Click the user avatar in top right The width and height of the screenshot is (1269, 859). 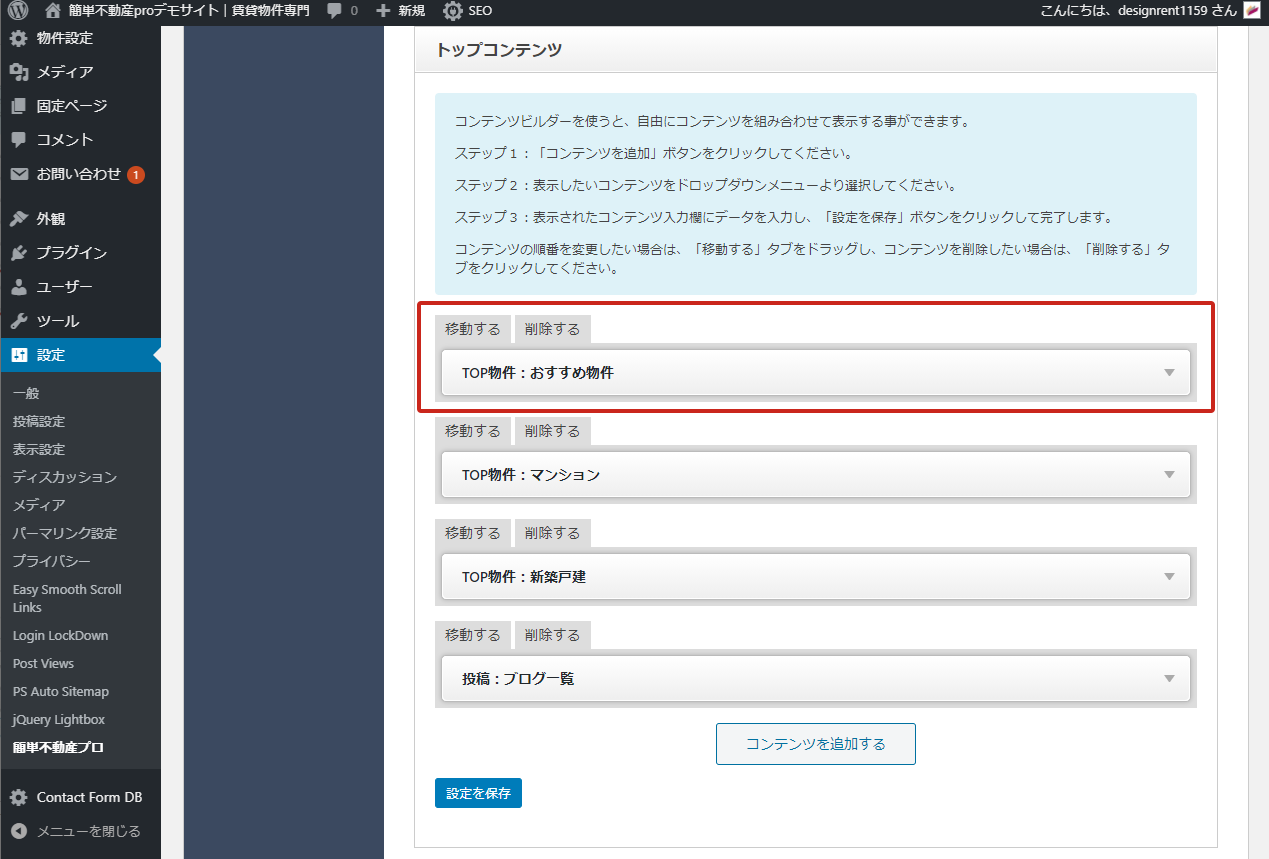coord(1252,11)
